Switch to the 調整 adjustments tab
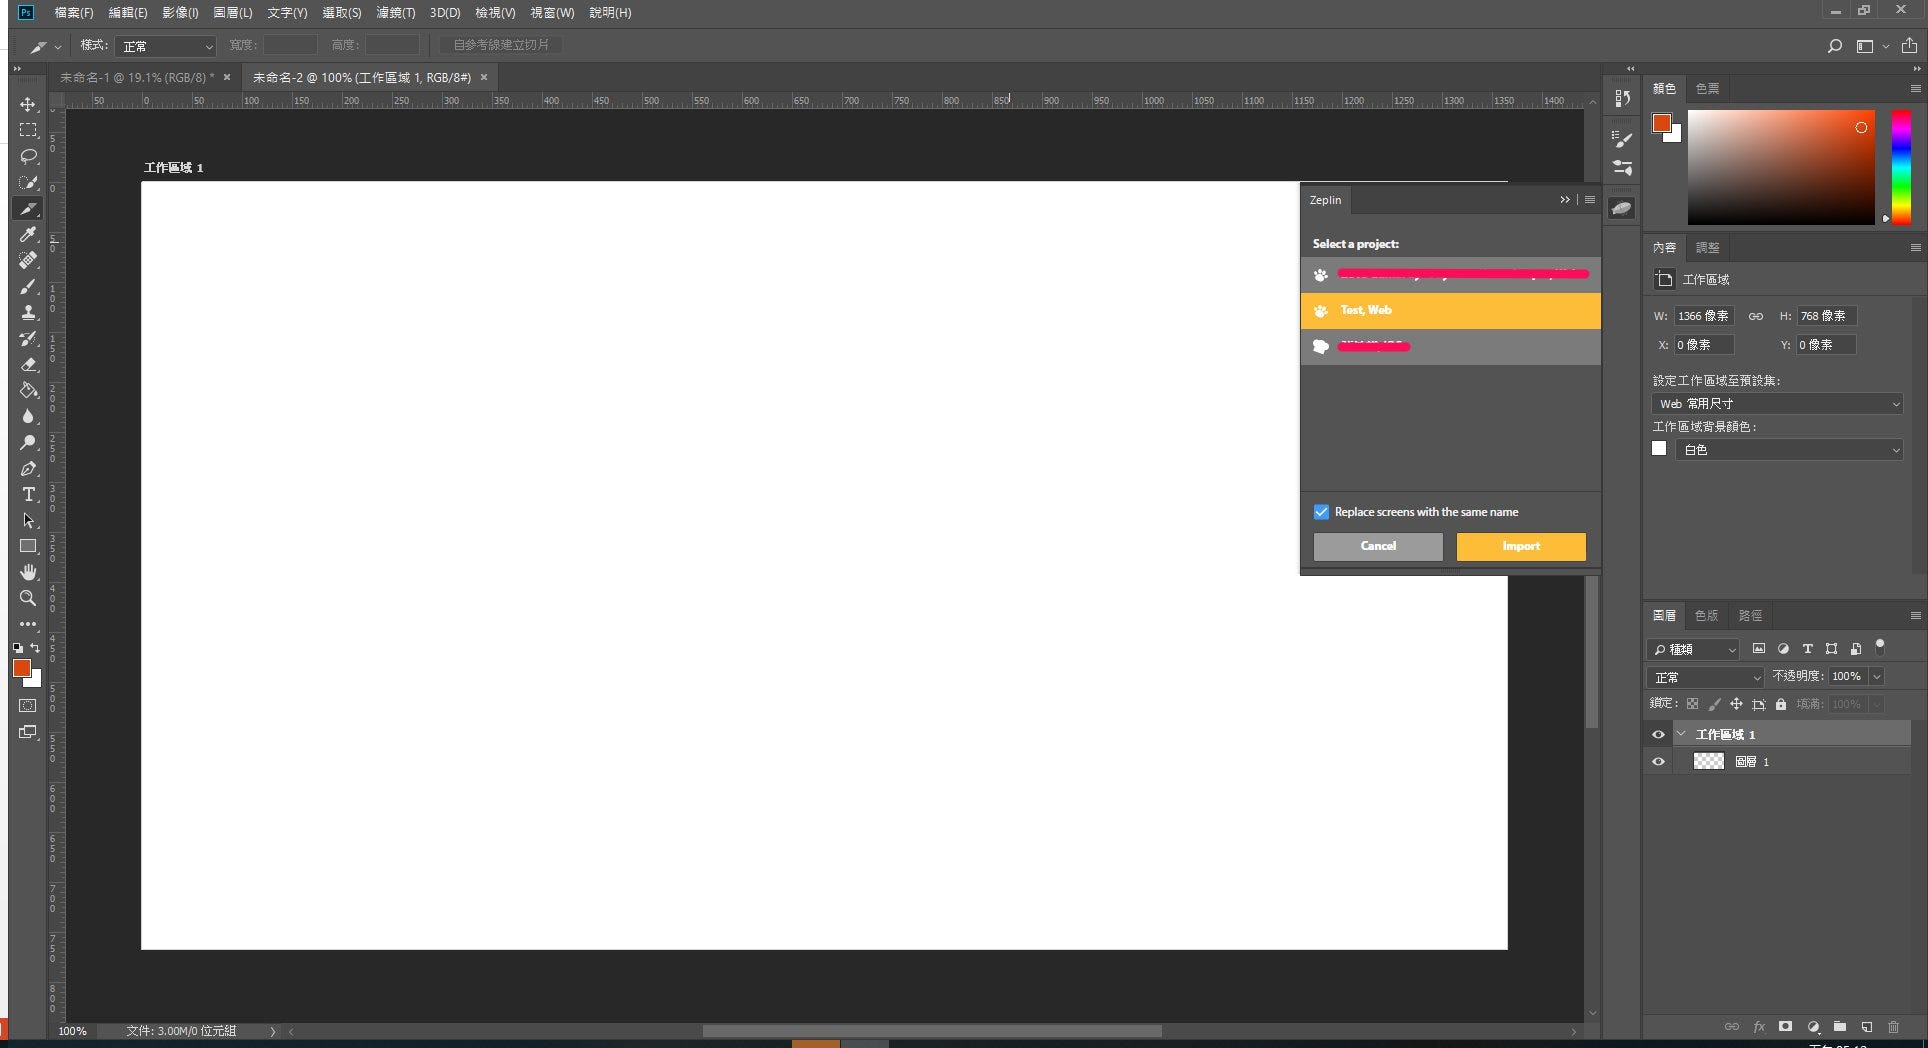Viewport: 1928px width, 1048px height. (1708, 248)
